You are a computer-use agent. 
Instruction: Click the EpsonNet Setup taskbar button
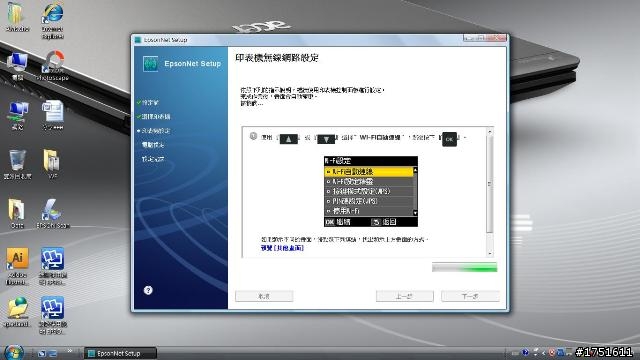coord(120,353)
